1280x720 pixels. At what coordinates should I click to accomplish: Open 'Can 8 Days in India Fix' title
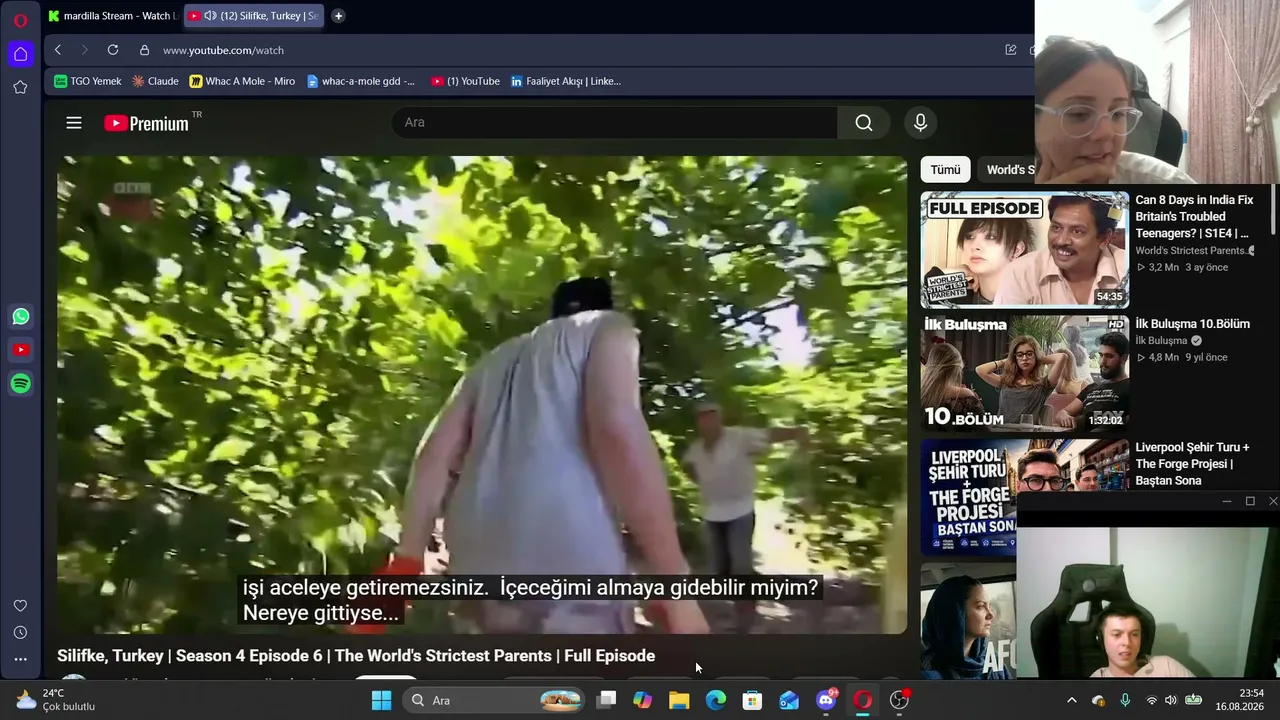(1194, 217)
